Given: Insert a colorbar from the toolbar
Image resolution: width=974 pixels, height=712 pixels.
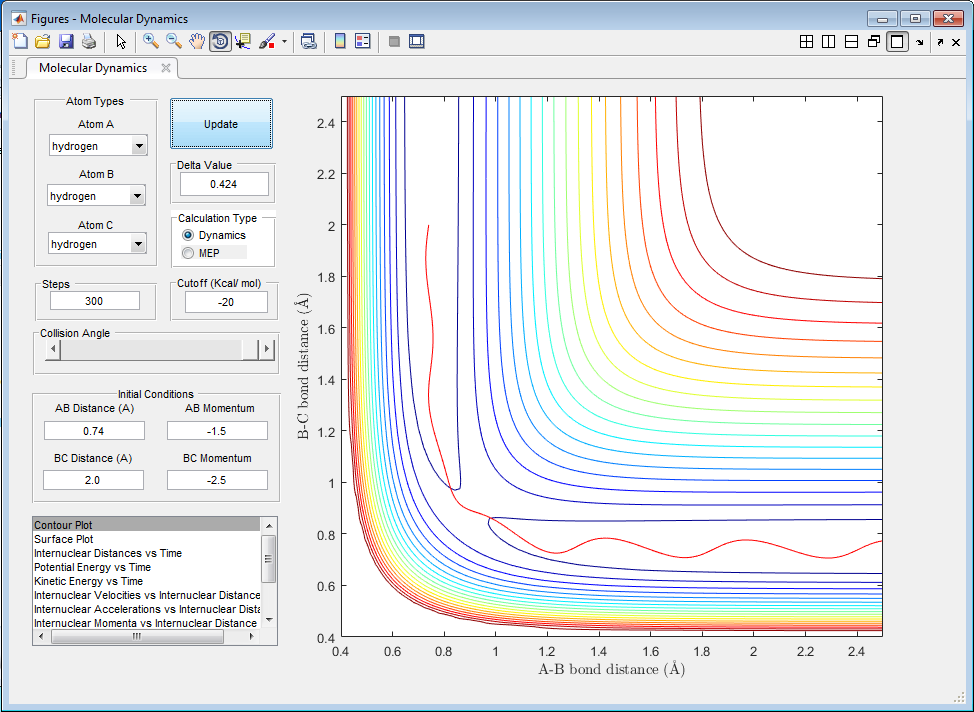Looking at the screenshot, I should pyautogui.click(x=340, y=41).
